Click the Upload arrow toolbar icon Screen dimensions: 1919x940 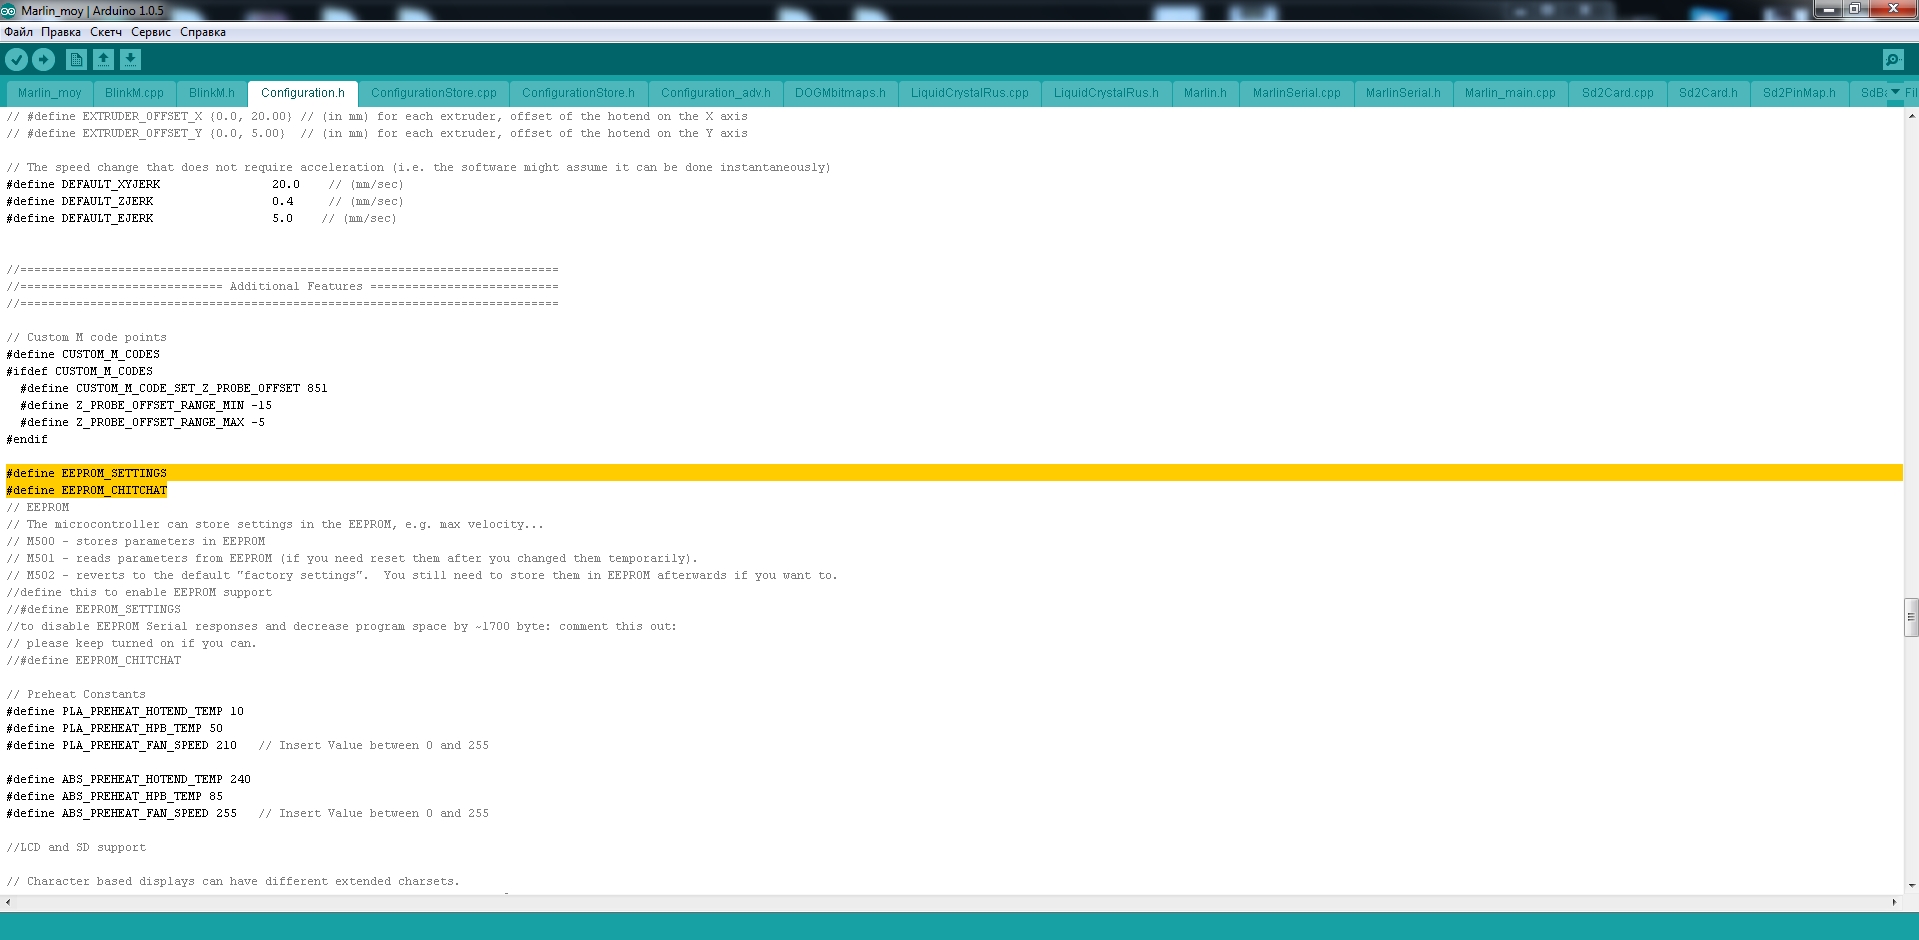point(44,60)
